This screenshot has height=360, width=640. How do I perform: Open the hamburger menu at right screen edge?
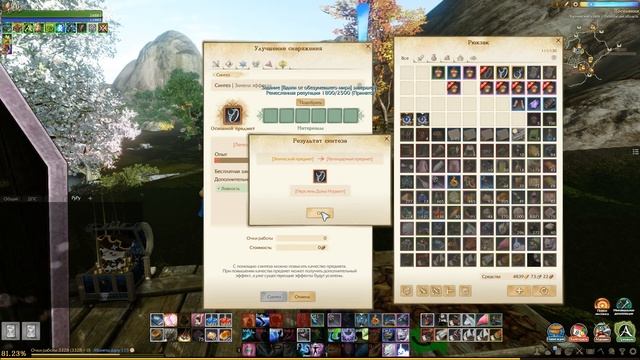(x=635, y=151)
